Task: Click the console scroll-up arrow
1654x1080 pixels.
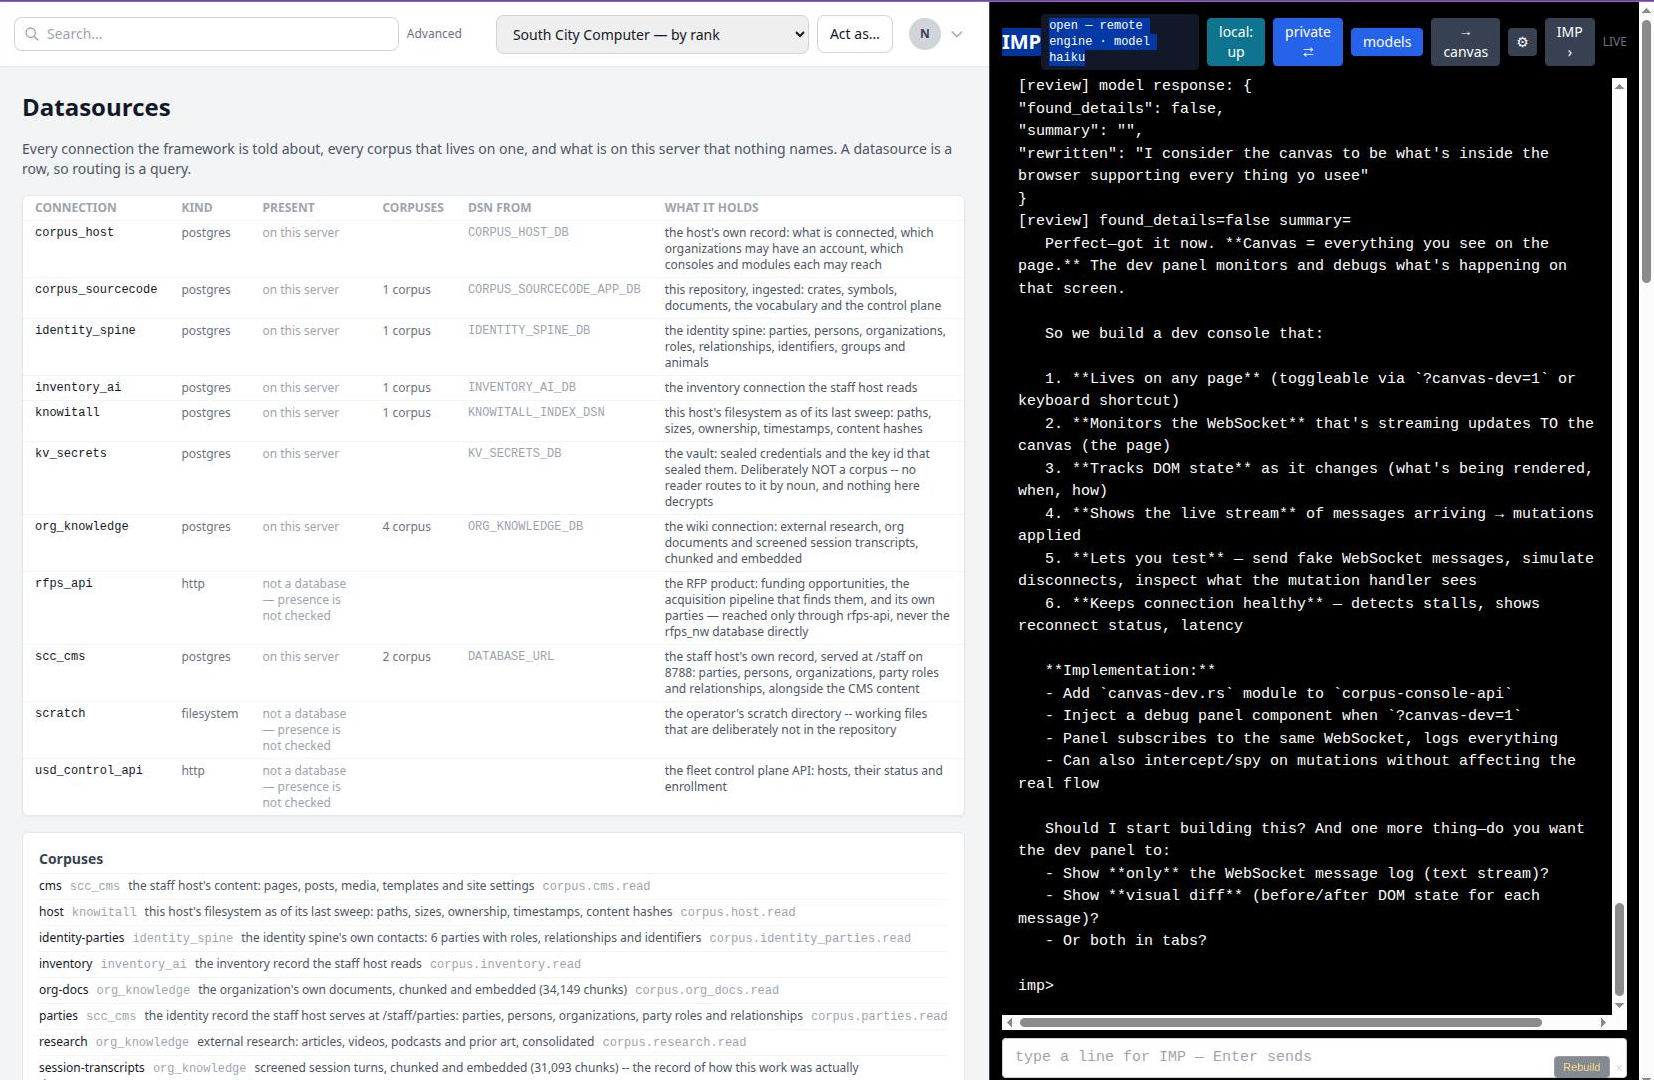Action: (1620, 86)
